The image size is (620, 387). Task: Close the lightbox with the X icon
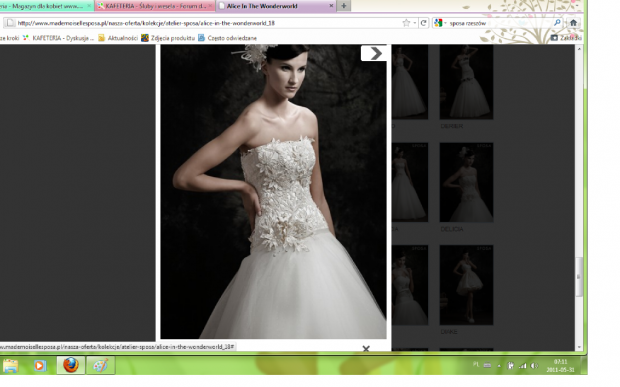point(366,349)
